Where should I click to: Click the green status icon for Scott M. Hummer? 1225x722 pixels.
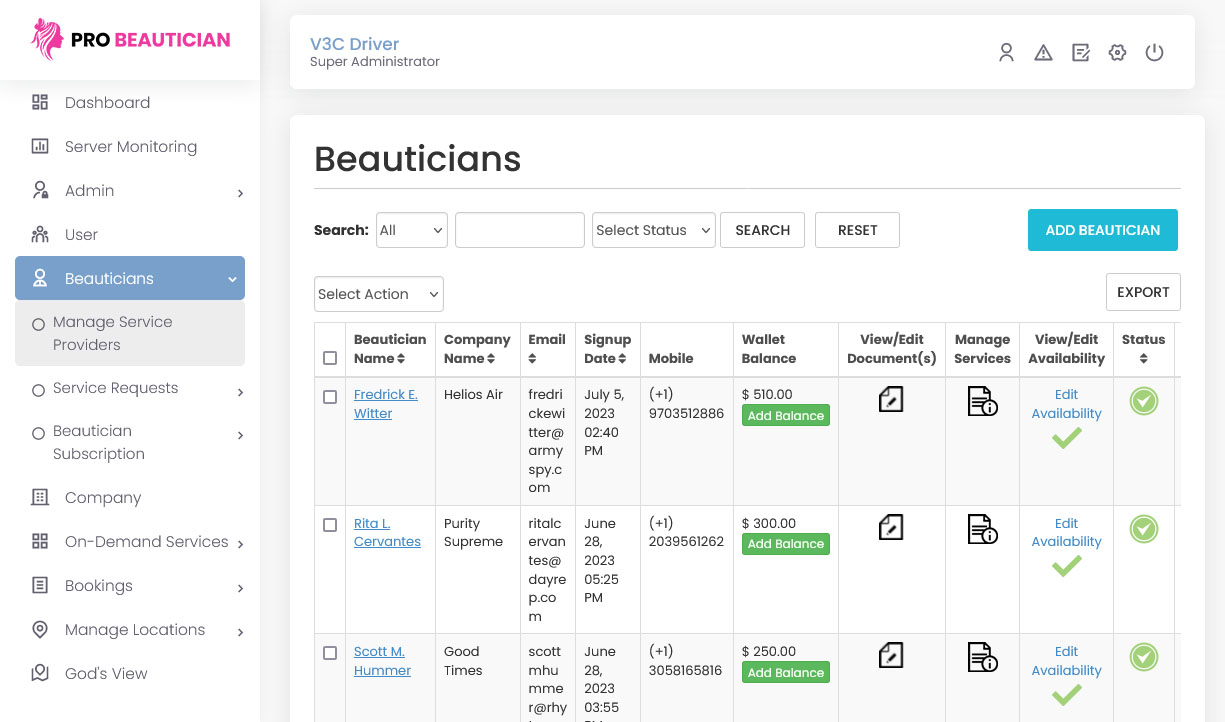click(x=1144, y=657)
